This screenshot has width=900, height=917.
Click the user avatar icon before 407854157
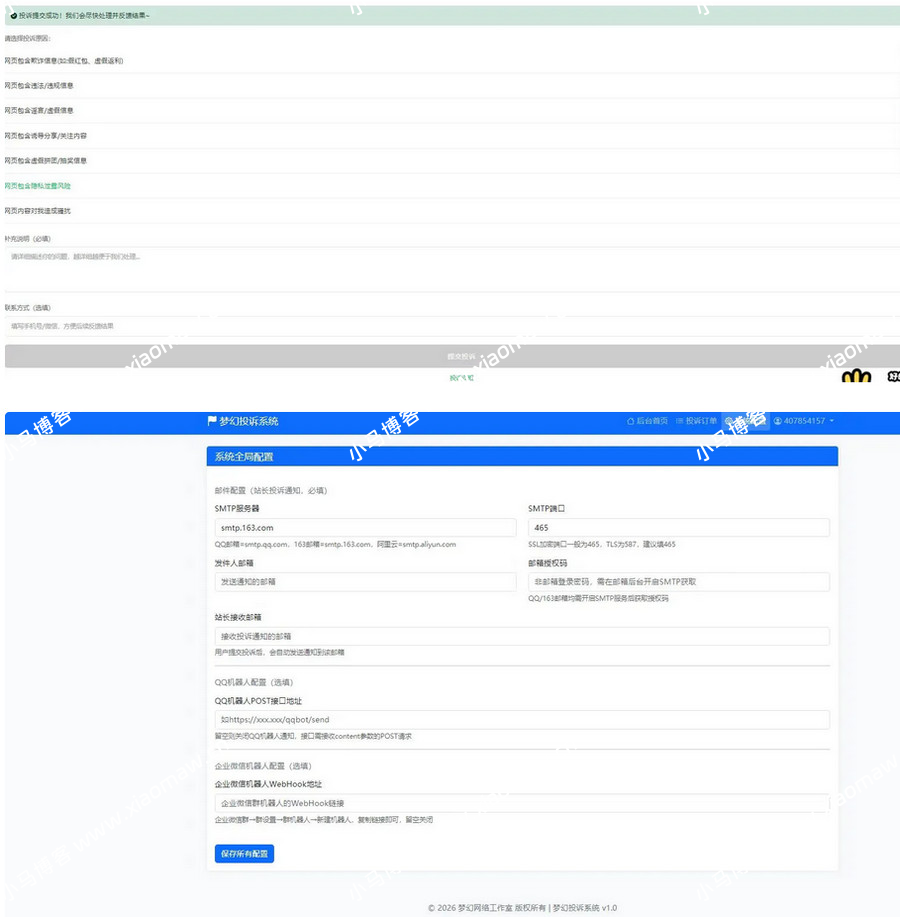point(777,421)
